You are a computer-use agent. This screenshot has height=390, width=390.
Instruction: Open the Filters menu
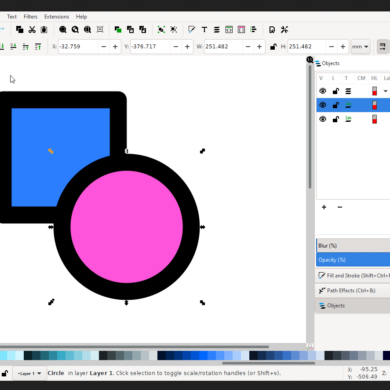[x=30, y=17]
